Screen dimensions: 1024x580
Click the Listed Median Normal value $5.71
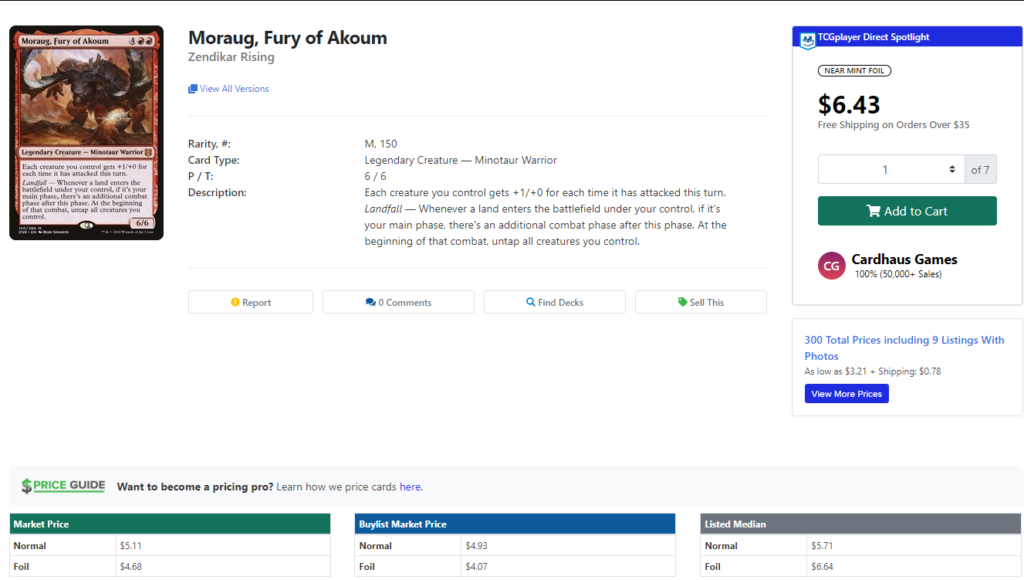pos(822,546)
